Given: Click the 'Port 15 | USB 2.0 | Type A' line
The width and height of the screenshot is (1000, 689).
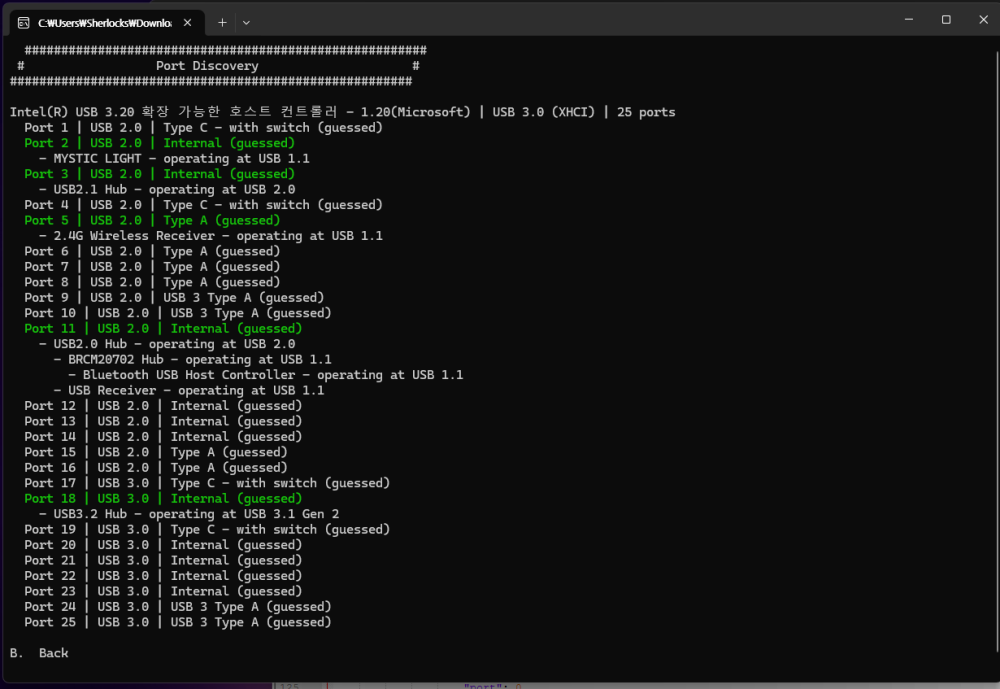Looking at the screenshot, I should (x=156, y=452).
